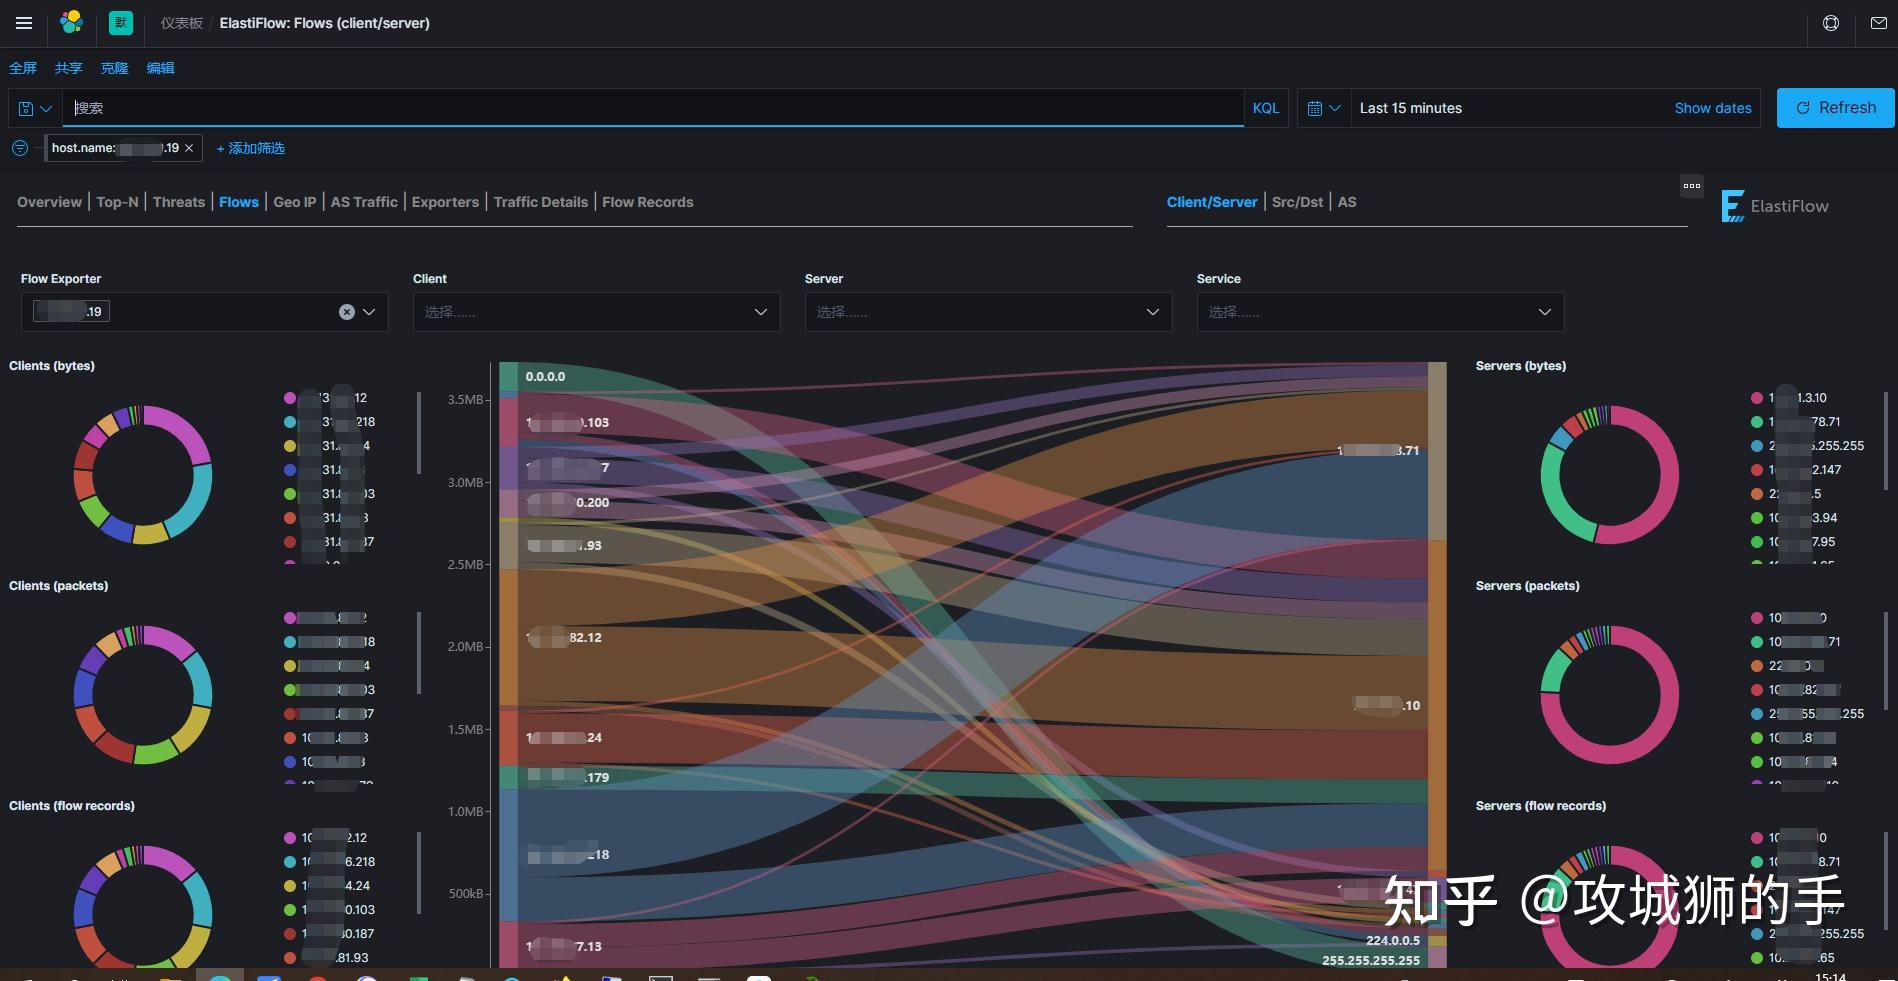
Task: Open the mail newsfeed icon
Action: [x=1878, y=23]
